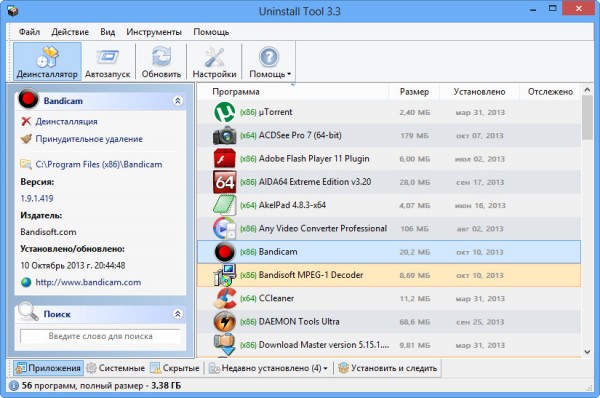Switch to the Системные tab
The width and height of the screenshot is (600, 398).
coord(116,368)
